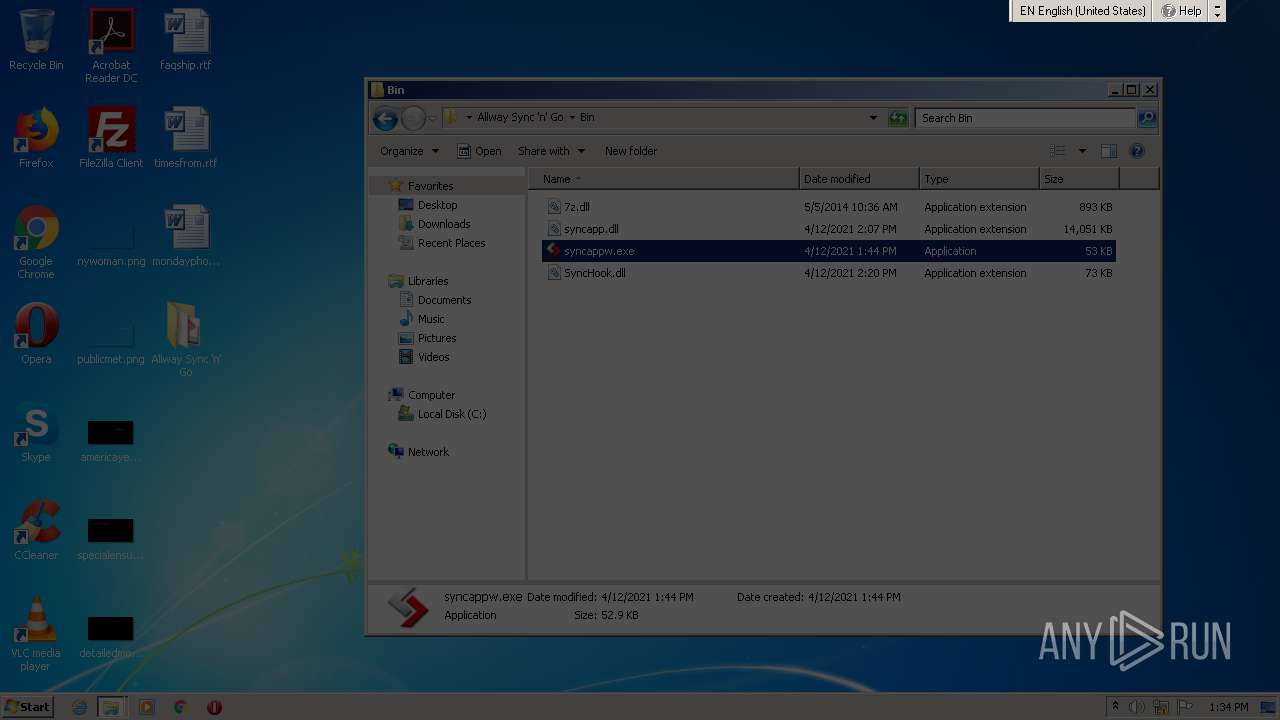Select the 7z.dll file
1280x720 pixels.
[x=828, y=207]
